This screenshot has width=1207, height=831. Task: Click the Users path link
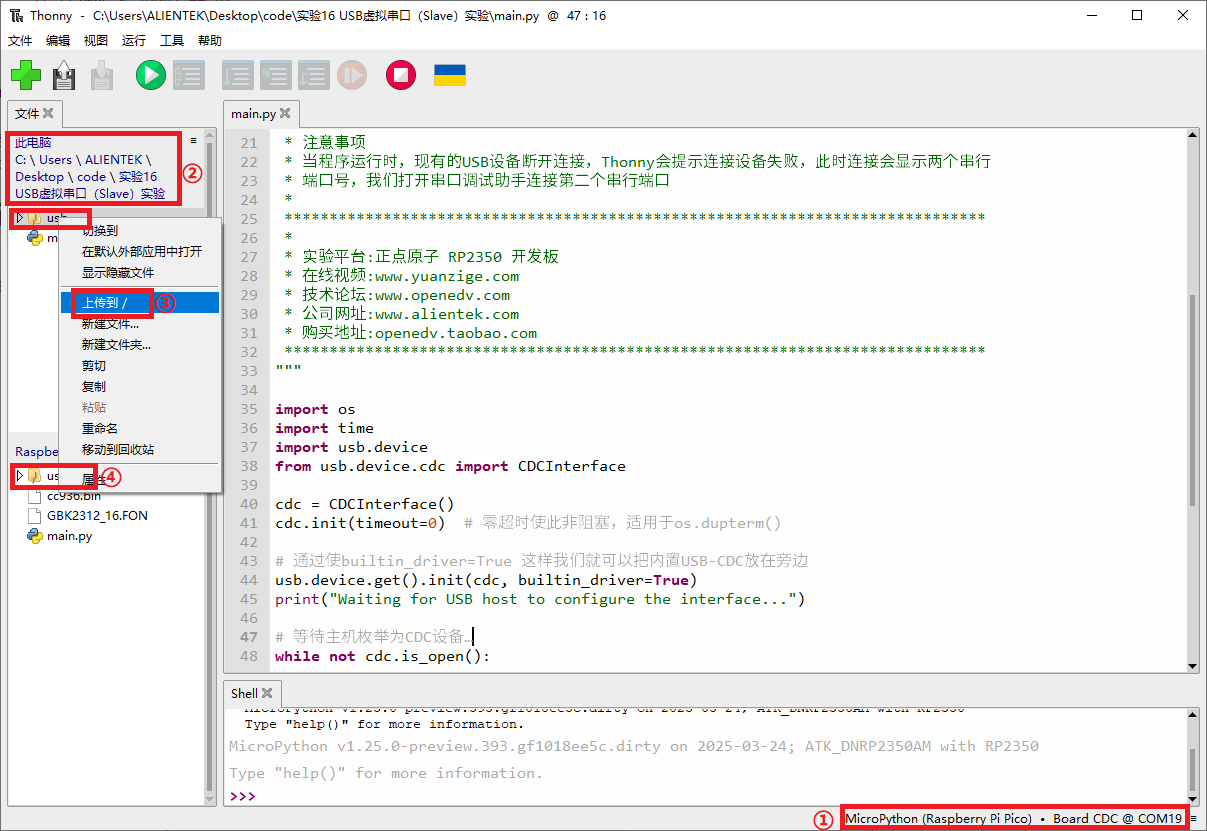(x=56, y=159)
